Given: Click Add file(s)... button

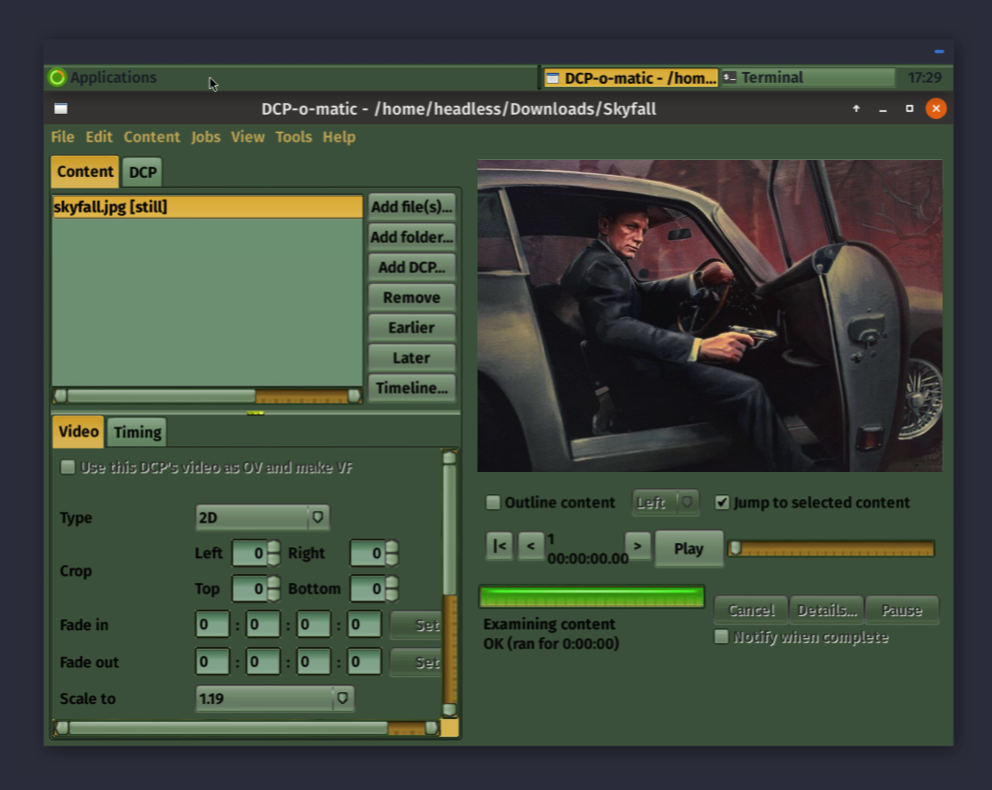Looking at the screenshot, I should click(x=411, y=207).
